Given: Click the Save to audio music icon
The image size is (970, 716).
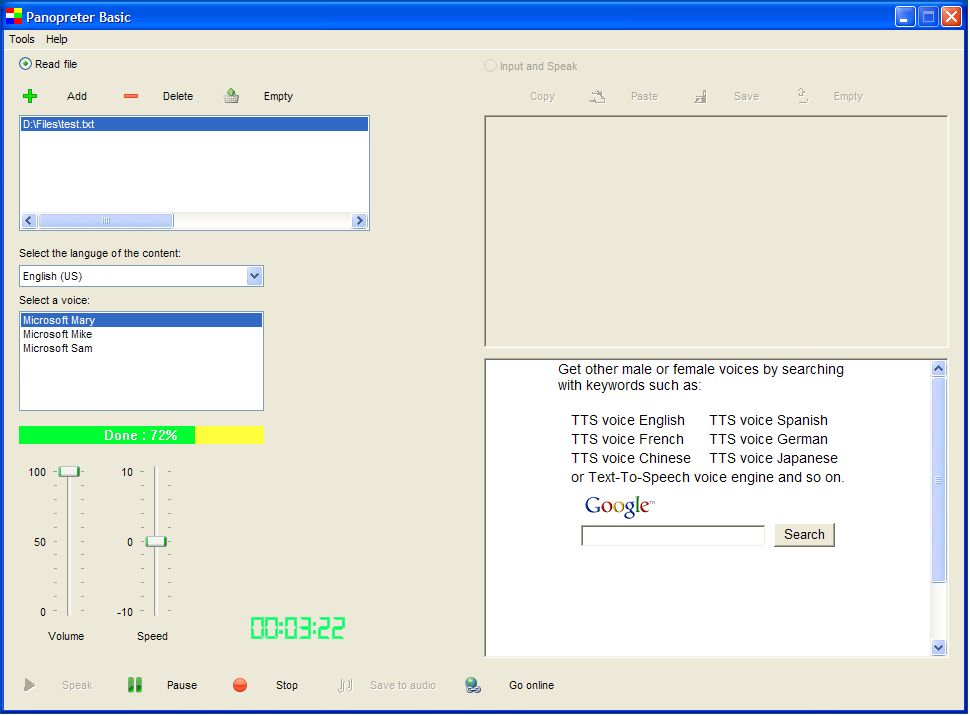Looking at the screenshot, I should pos(345,685).
